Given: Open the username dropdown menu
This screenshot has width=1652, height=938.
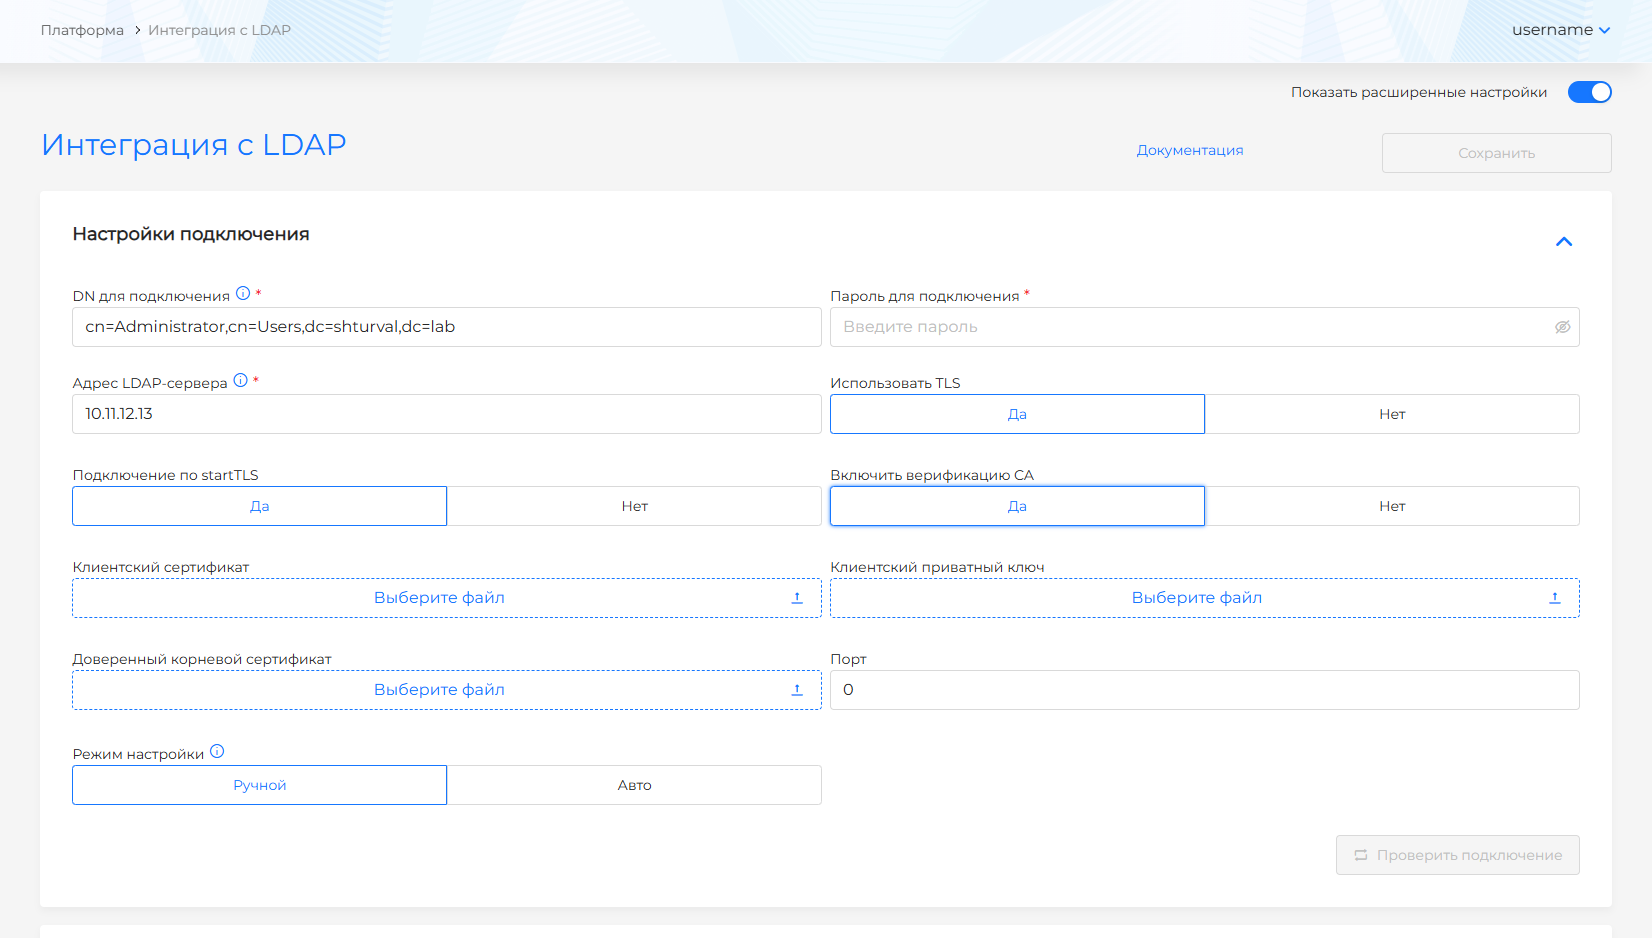Looking at the screenshot, I should pos(1560,30).
